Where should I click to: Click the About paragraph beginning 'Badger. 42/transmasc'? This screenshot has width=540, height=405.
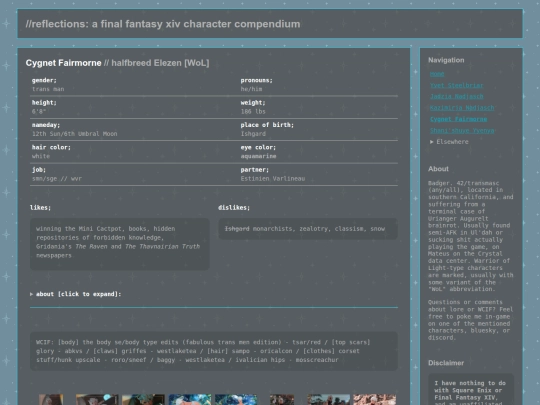pyautogui.click(x=471, y=236)
